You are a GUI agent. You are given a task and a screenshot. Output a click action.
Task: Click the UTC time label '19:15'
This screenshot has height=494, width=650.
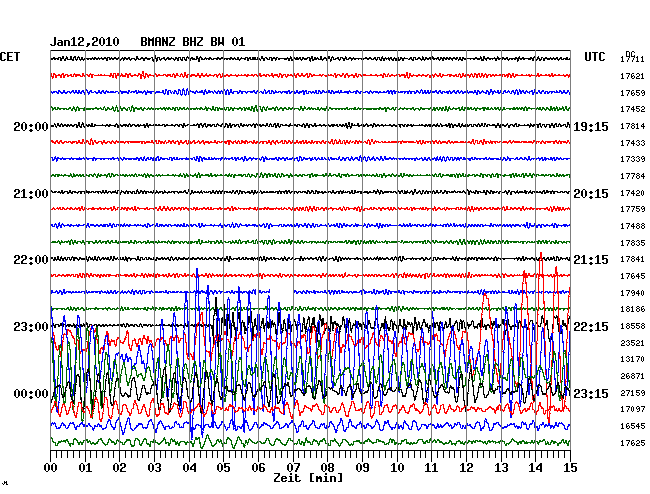[591, 126]
